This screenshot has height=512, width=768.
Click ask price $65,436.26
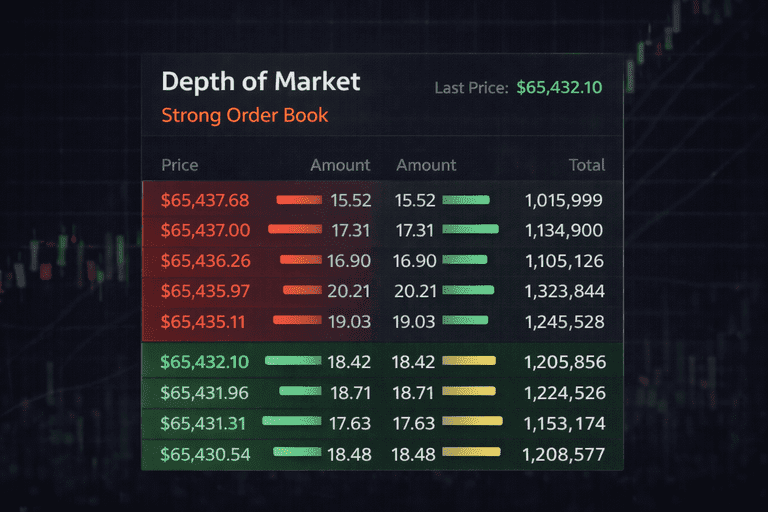point(205,261)
